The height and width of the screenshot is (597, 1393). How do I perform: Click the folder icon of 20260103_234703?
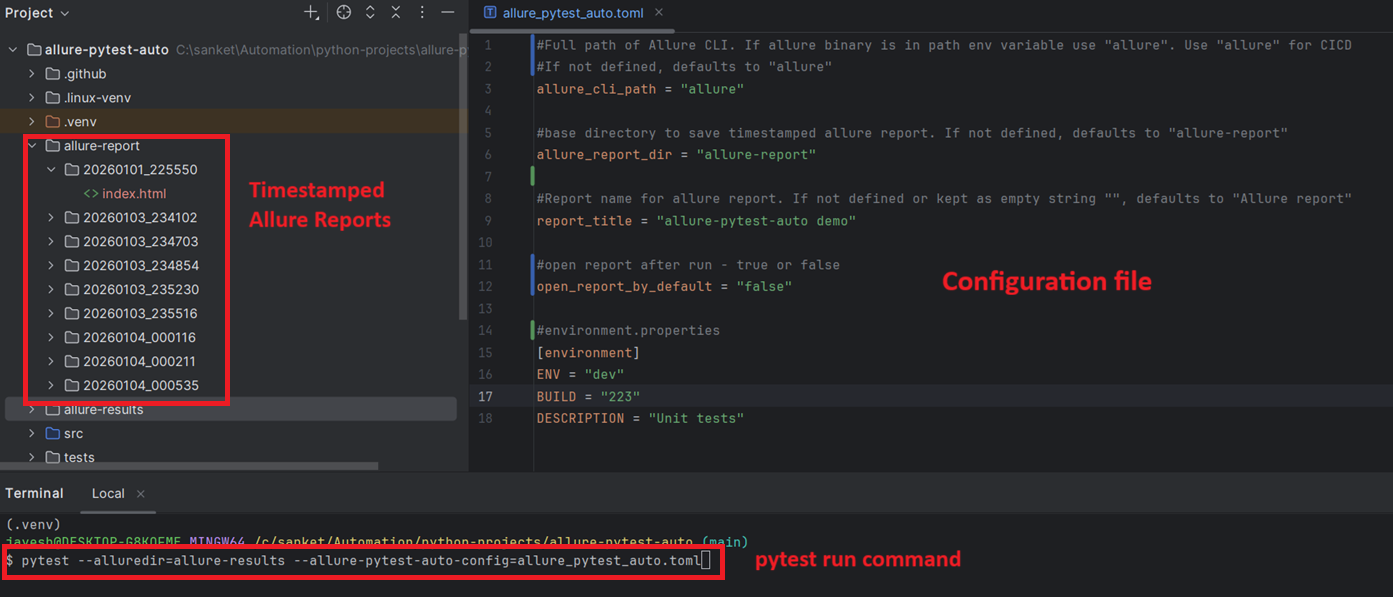point(72,242)
